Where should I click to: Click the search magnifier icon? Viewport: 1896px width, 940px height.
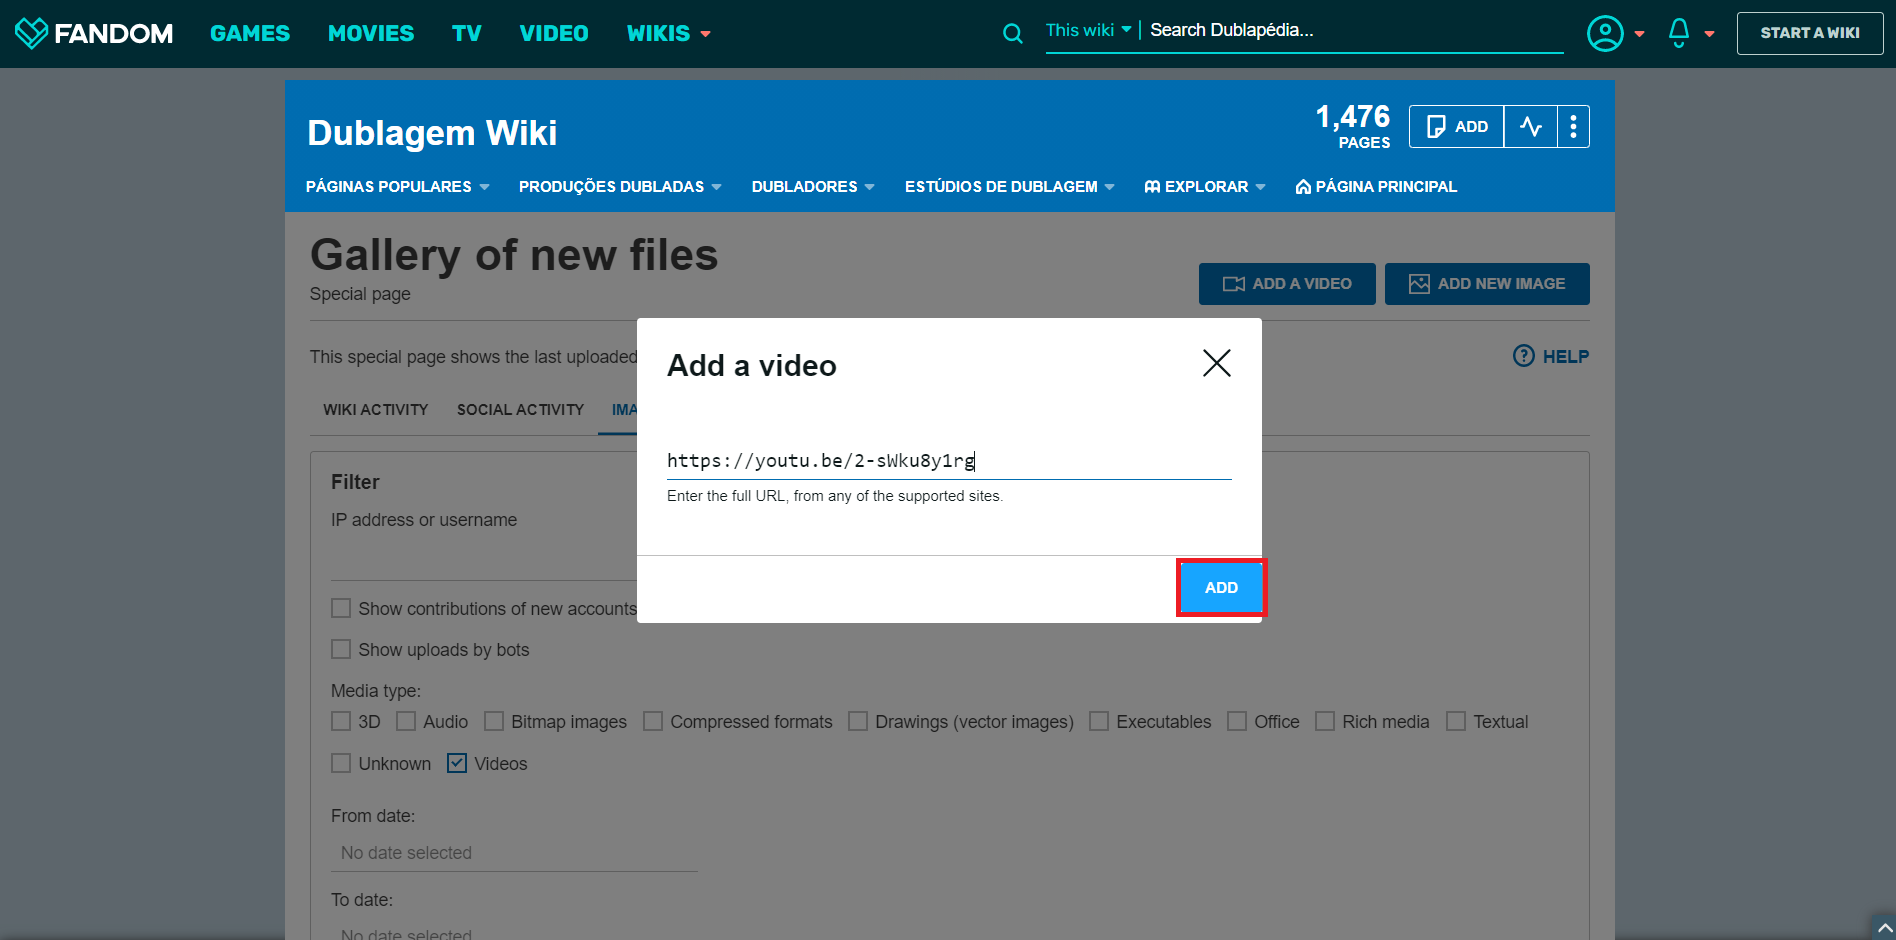(1013, 34)
